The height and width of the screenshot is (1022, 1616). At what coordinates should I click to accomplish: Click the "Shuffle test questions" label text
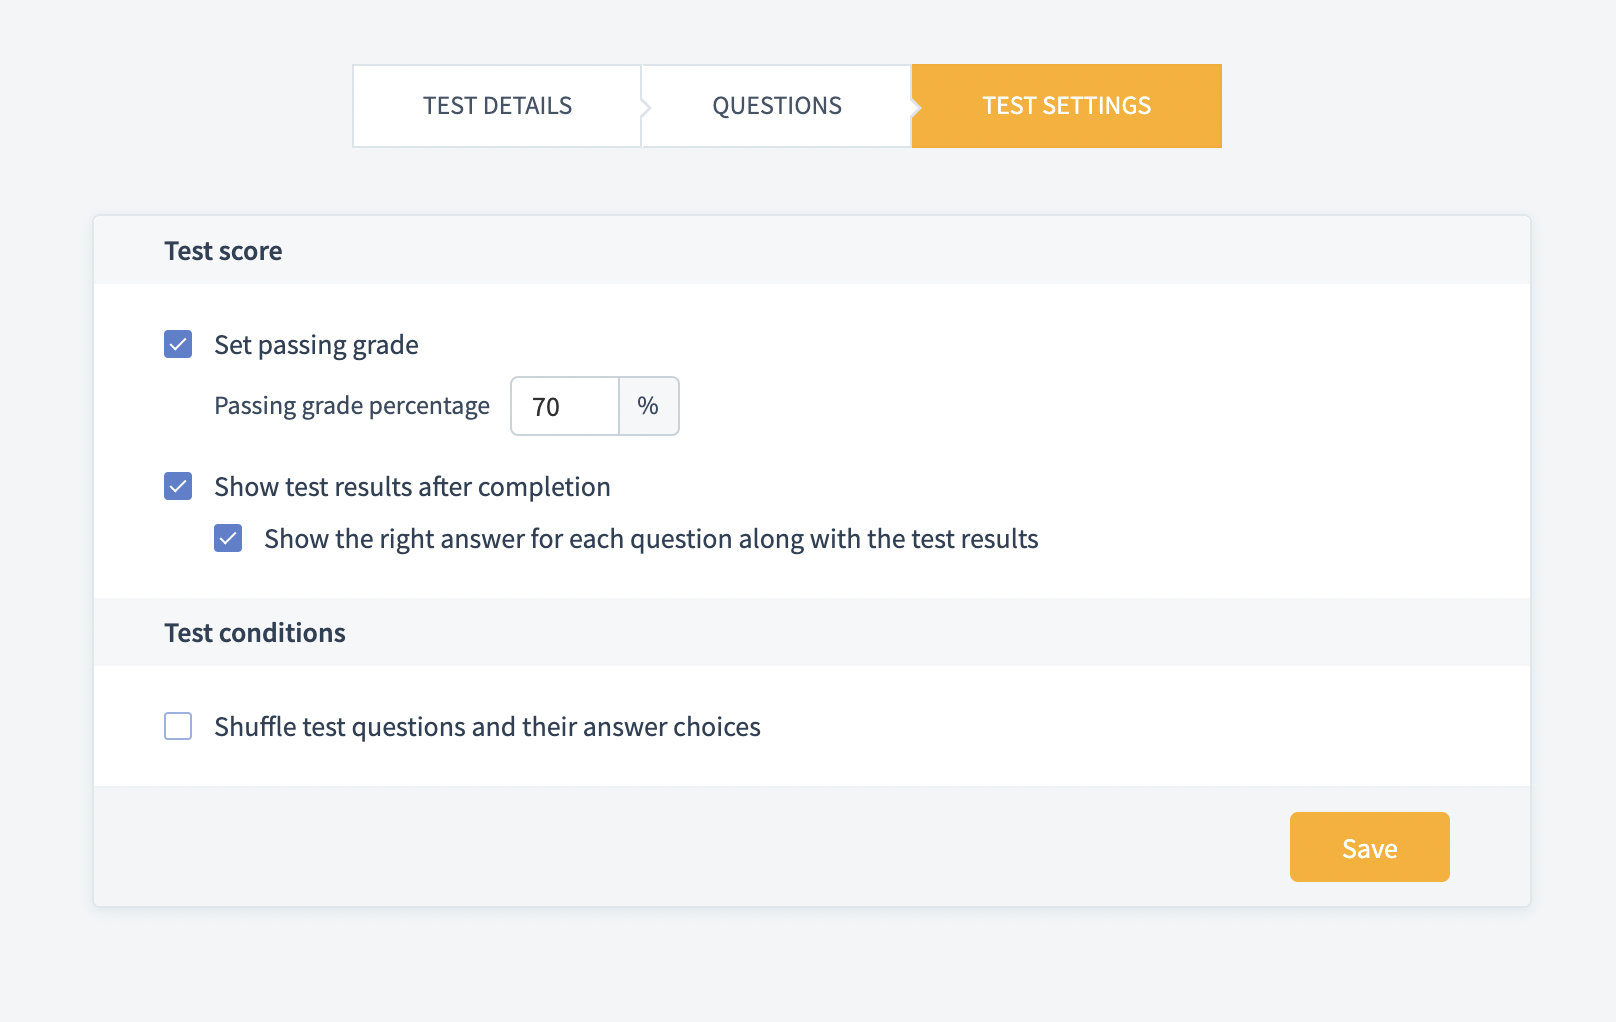pos(487,727)
